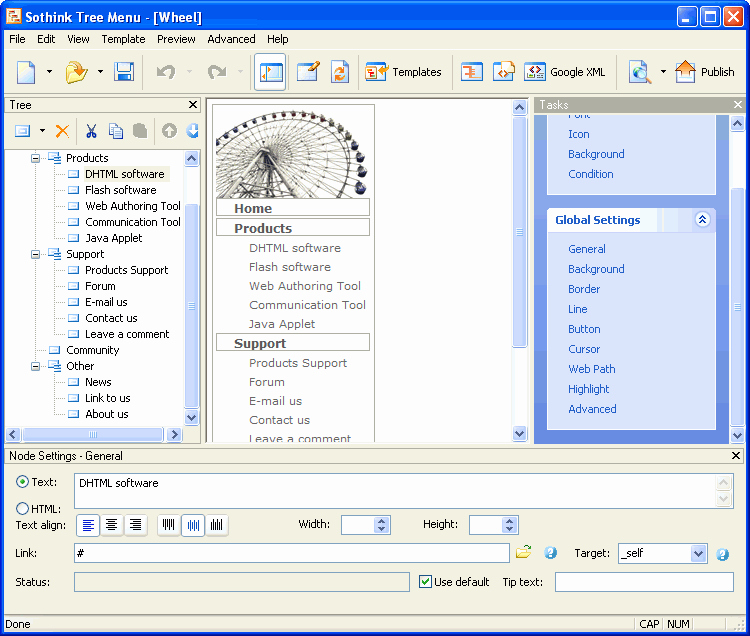Open the View menu
Image resolution: width=750 pixels, height=636 pixels.
coord(78,39)
